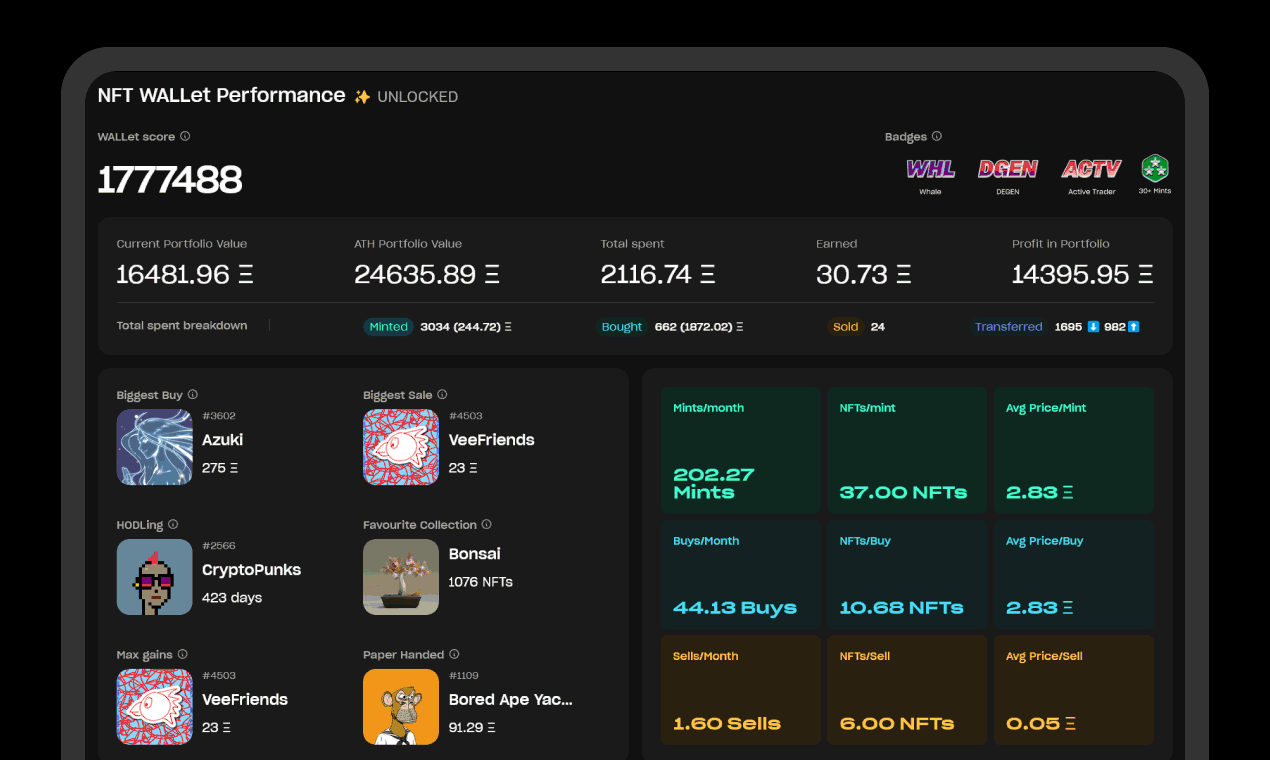Open the Paper Handed info icon

click(454, 654)
